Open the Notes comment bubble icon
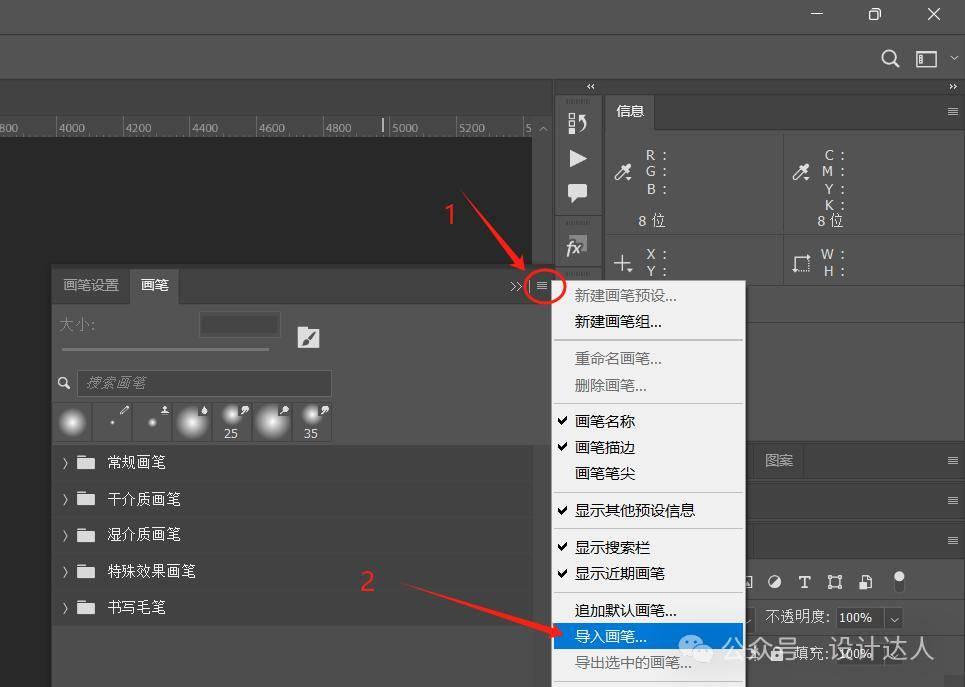Viewport: 965px width, 687px height. [x=577, y=194]
